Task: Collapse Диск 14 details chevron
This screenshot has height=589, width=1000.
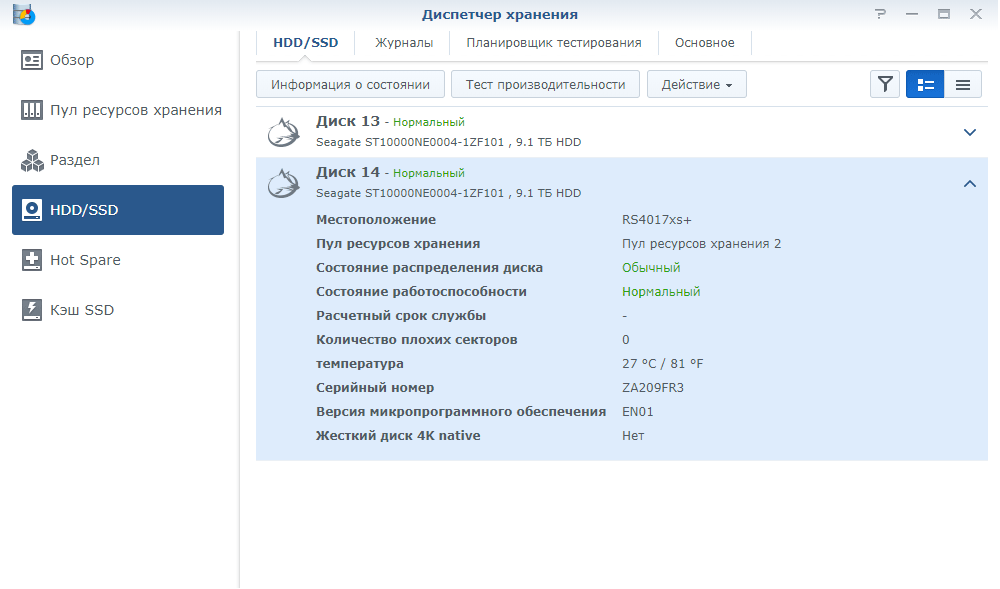Action: (969, 183)
